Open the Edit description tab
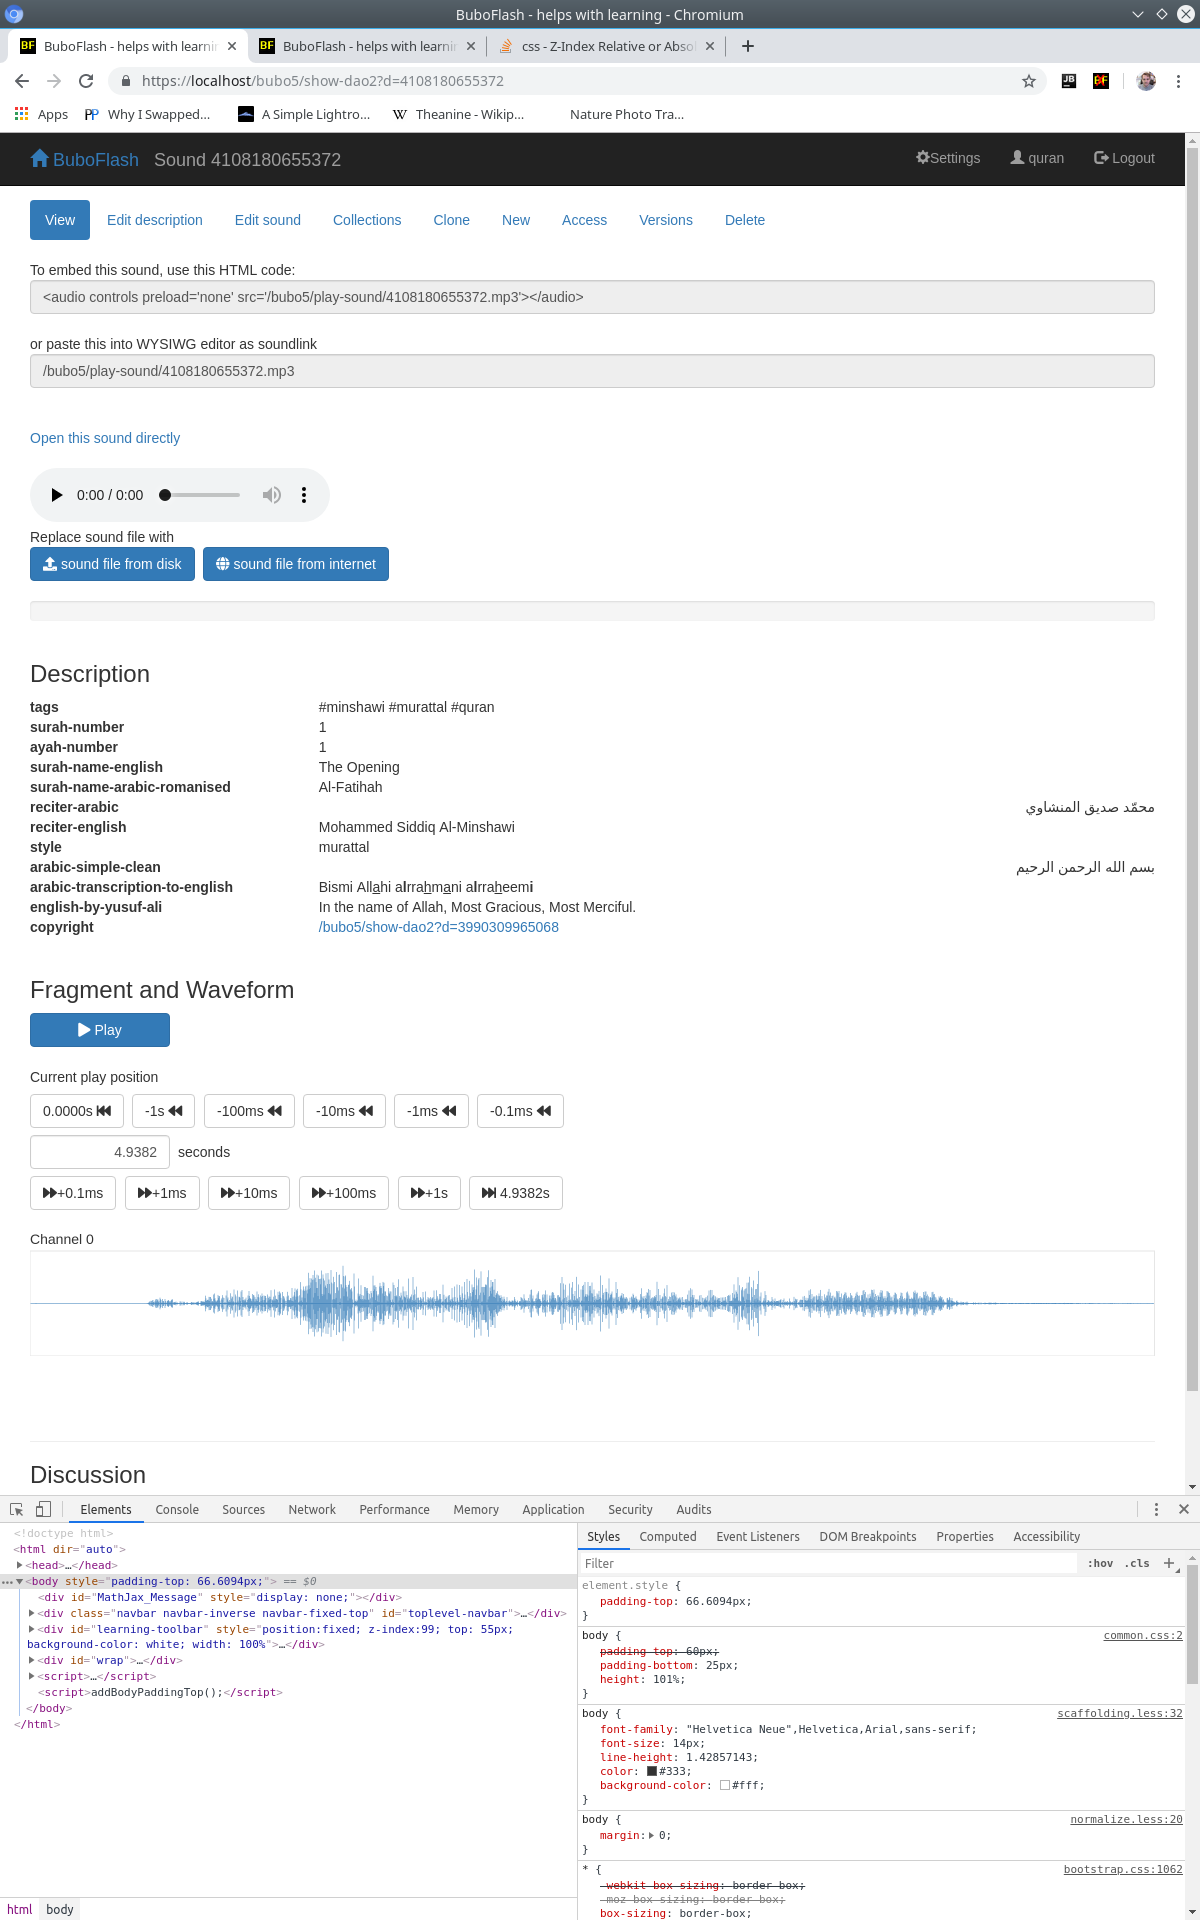Screen dimensions: 1200x1920 coord(155,220)
